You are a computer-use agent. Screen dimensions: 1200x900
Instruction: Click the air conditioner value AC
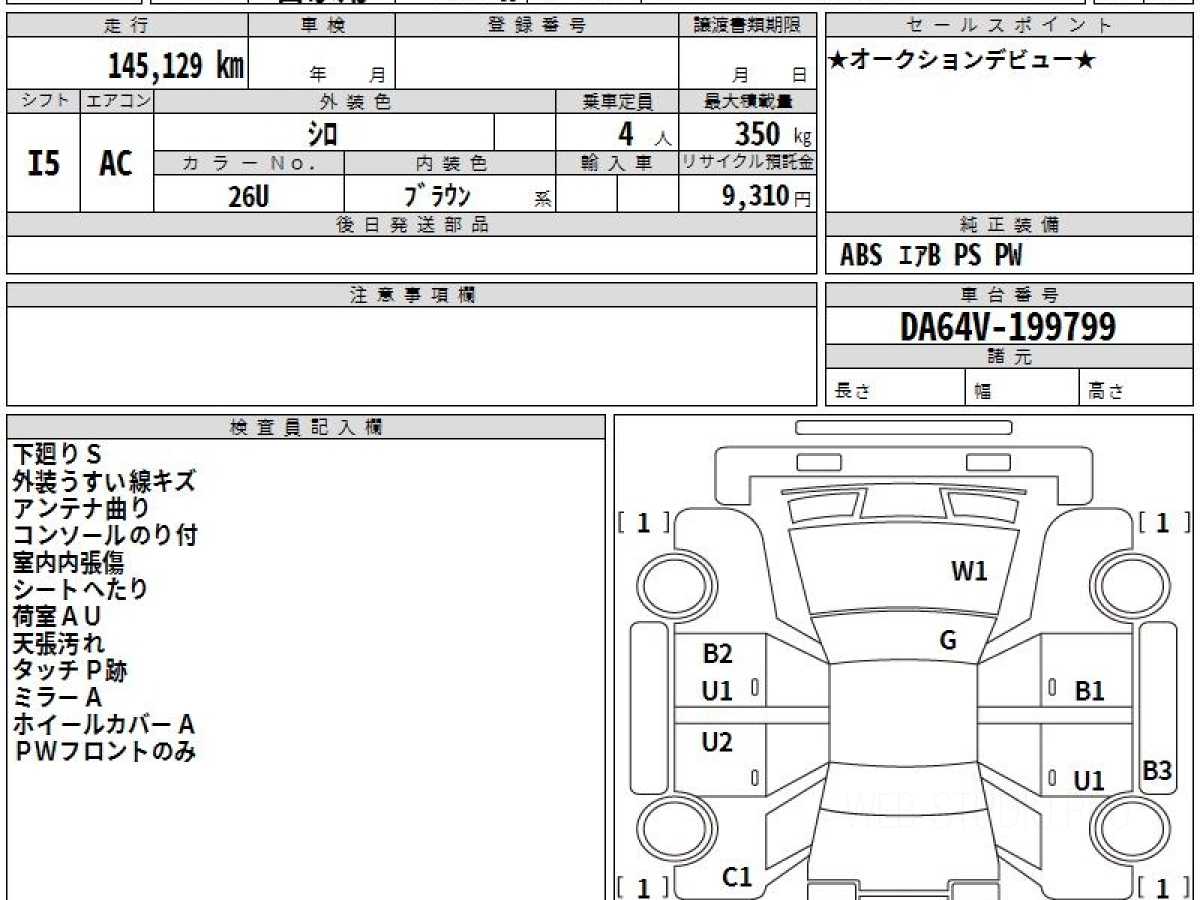[117, 163]
